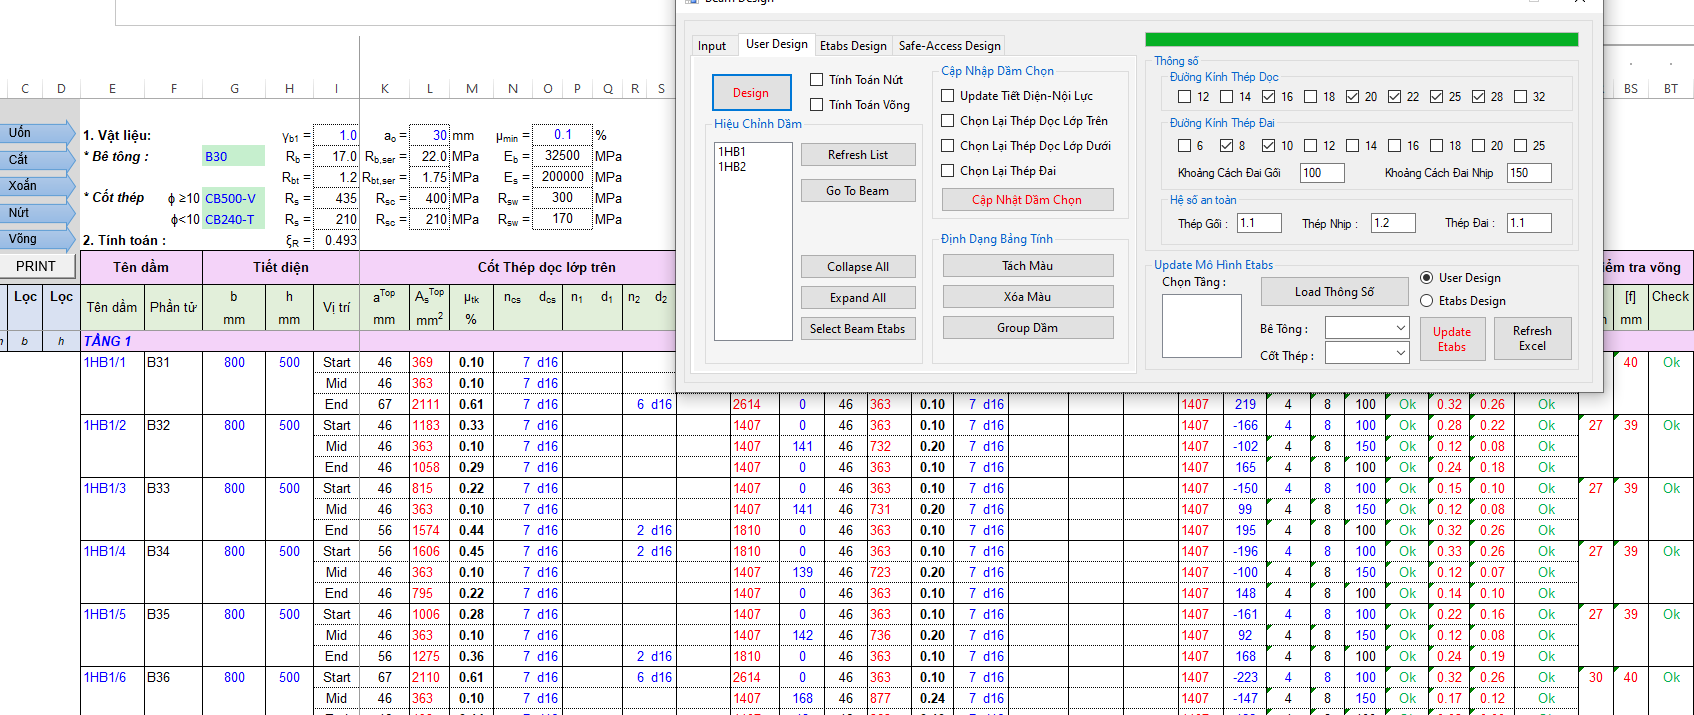Open the User Design tab
Image resolution: width=1694 pixels, height=715 pixels.
[777, 44]
